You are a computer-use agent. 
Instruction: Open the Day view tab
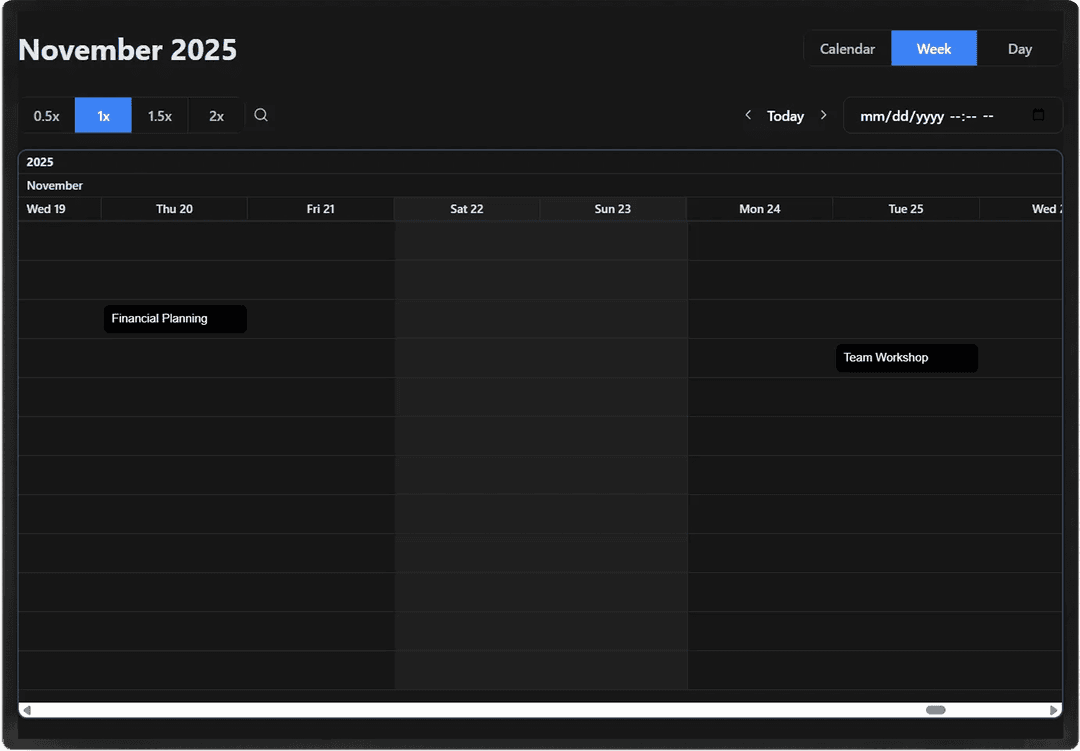[1019, 49]
